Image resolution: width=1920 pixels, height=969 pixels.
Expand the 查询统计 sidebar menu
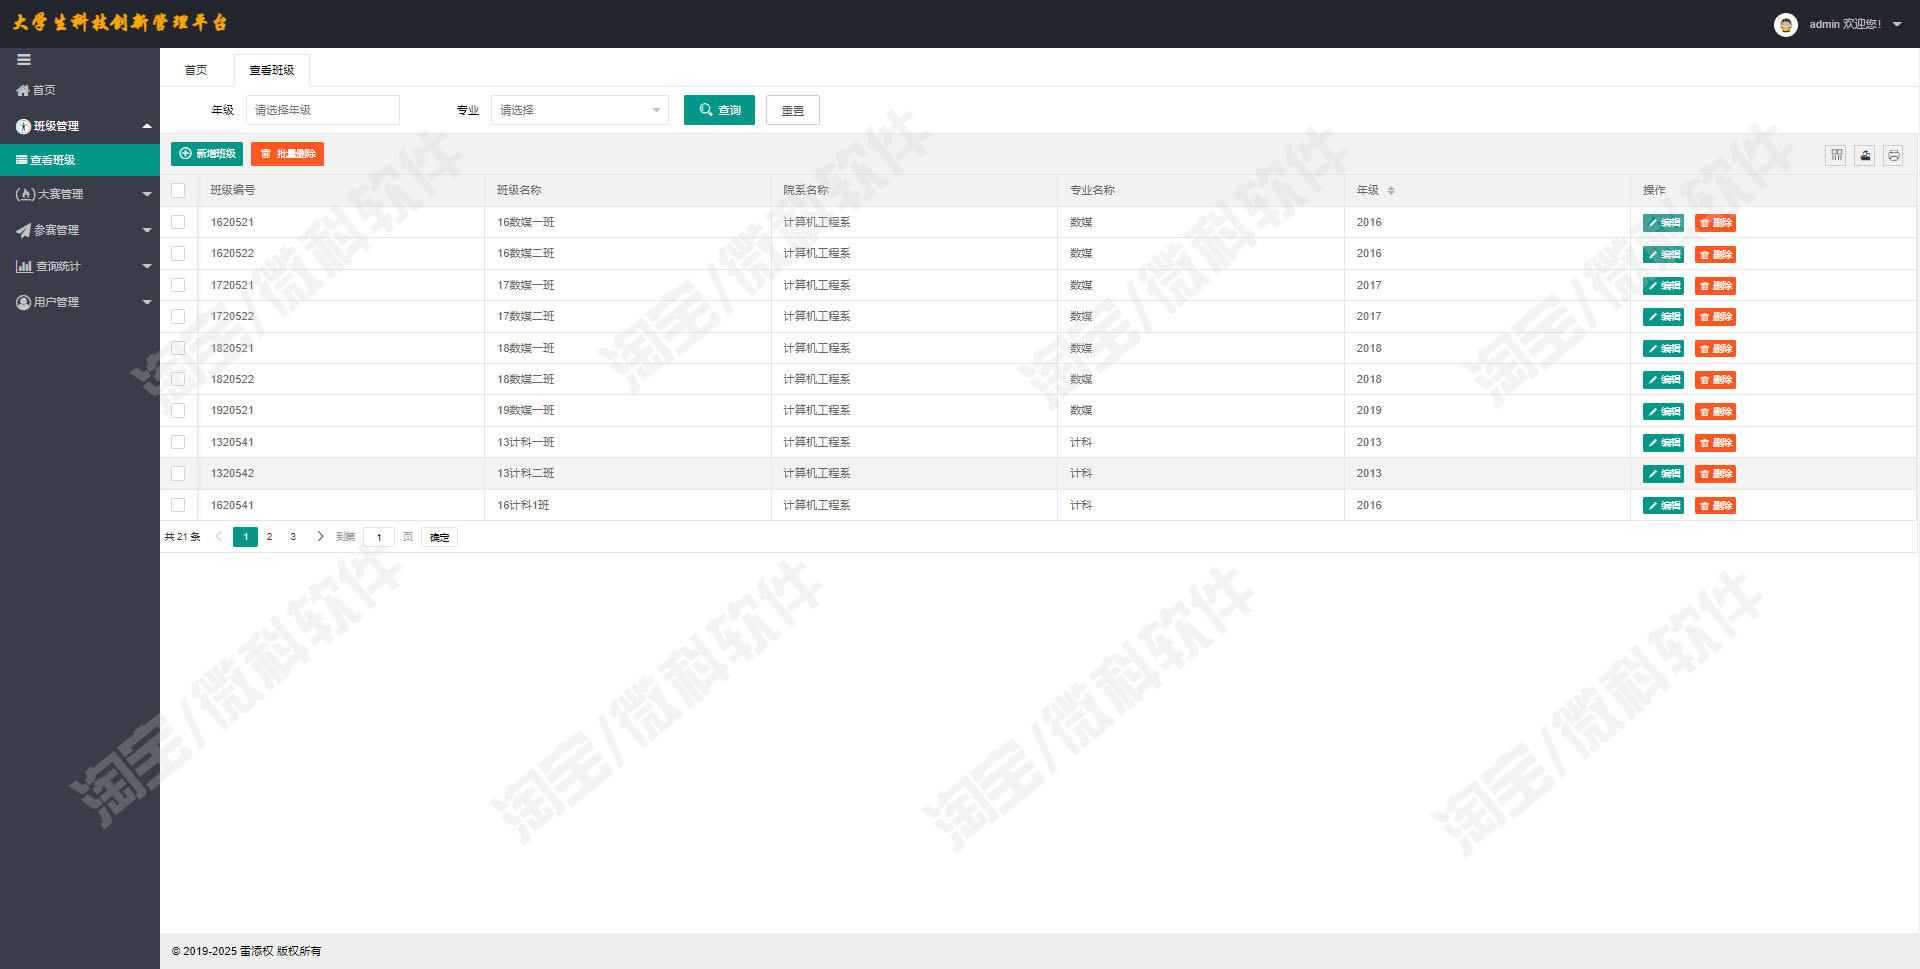80,266
